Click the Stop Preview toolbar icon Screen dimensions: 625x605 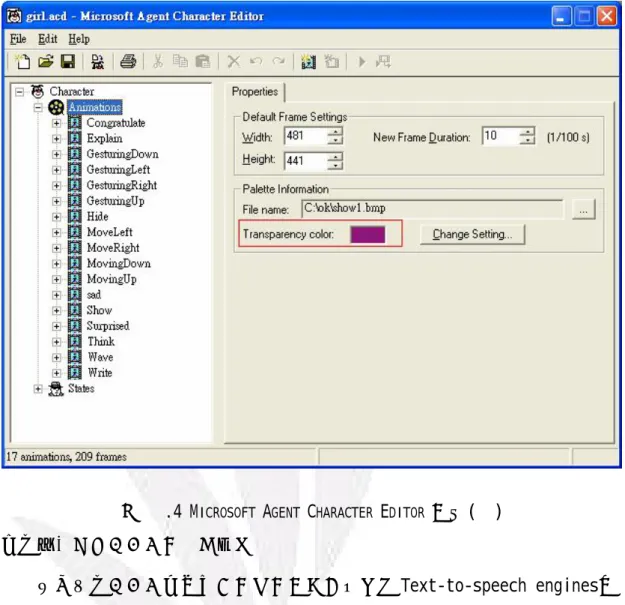tap(383, 62)
